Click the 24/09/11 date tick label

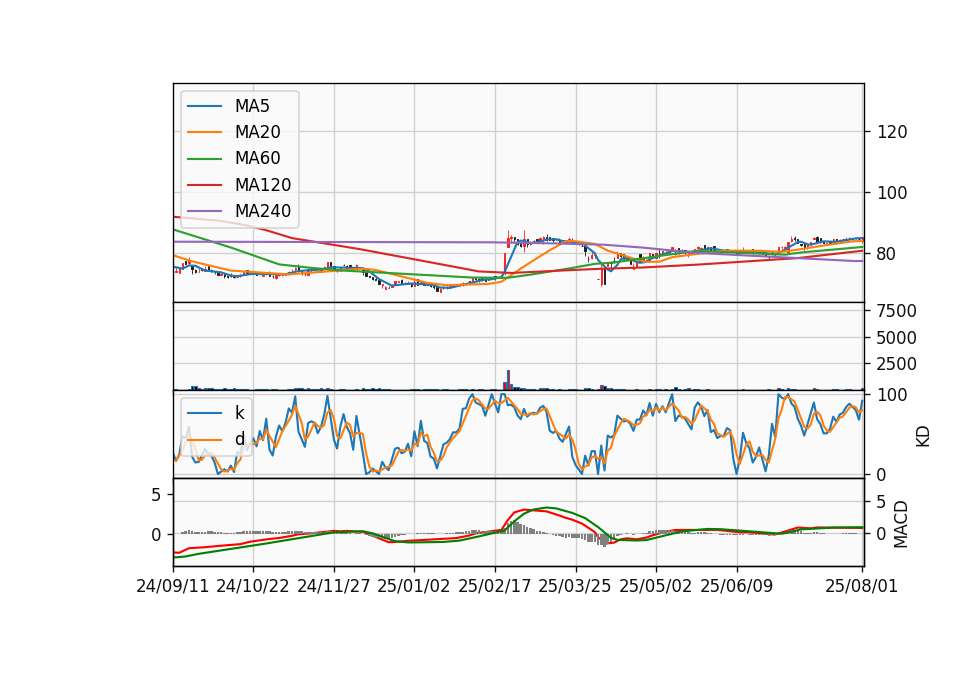coord(173,586)
